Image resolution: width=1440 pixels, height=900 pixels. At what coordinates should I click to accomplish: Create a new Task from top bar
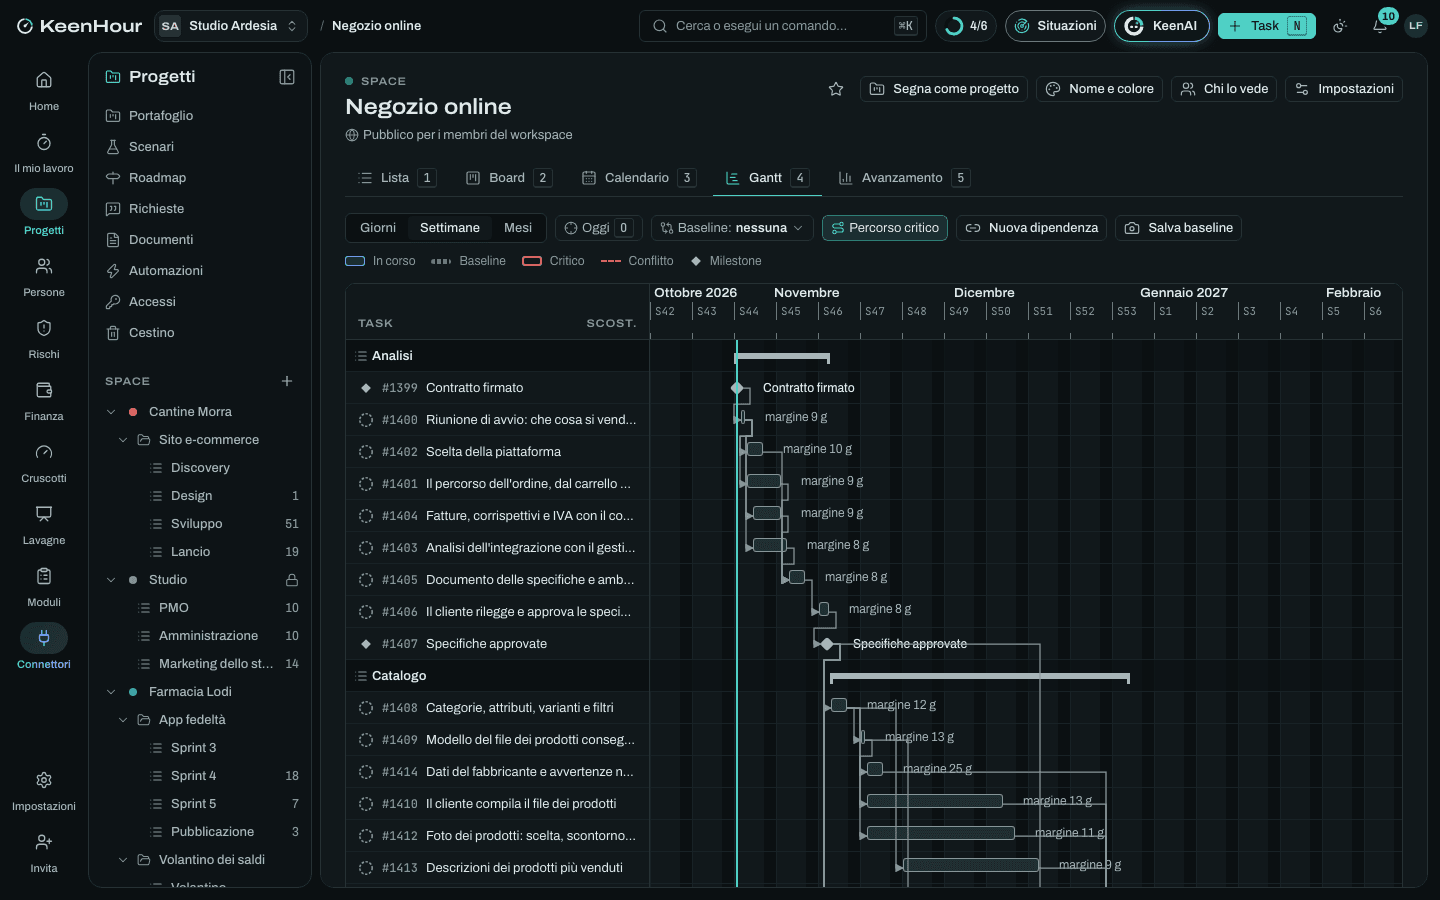pyautogui.click(x=1266, y=26)
